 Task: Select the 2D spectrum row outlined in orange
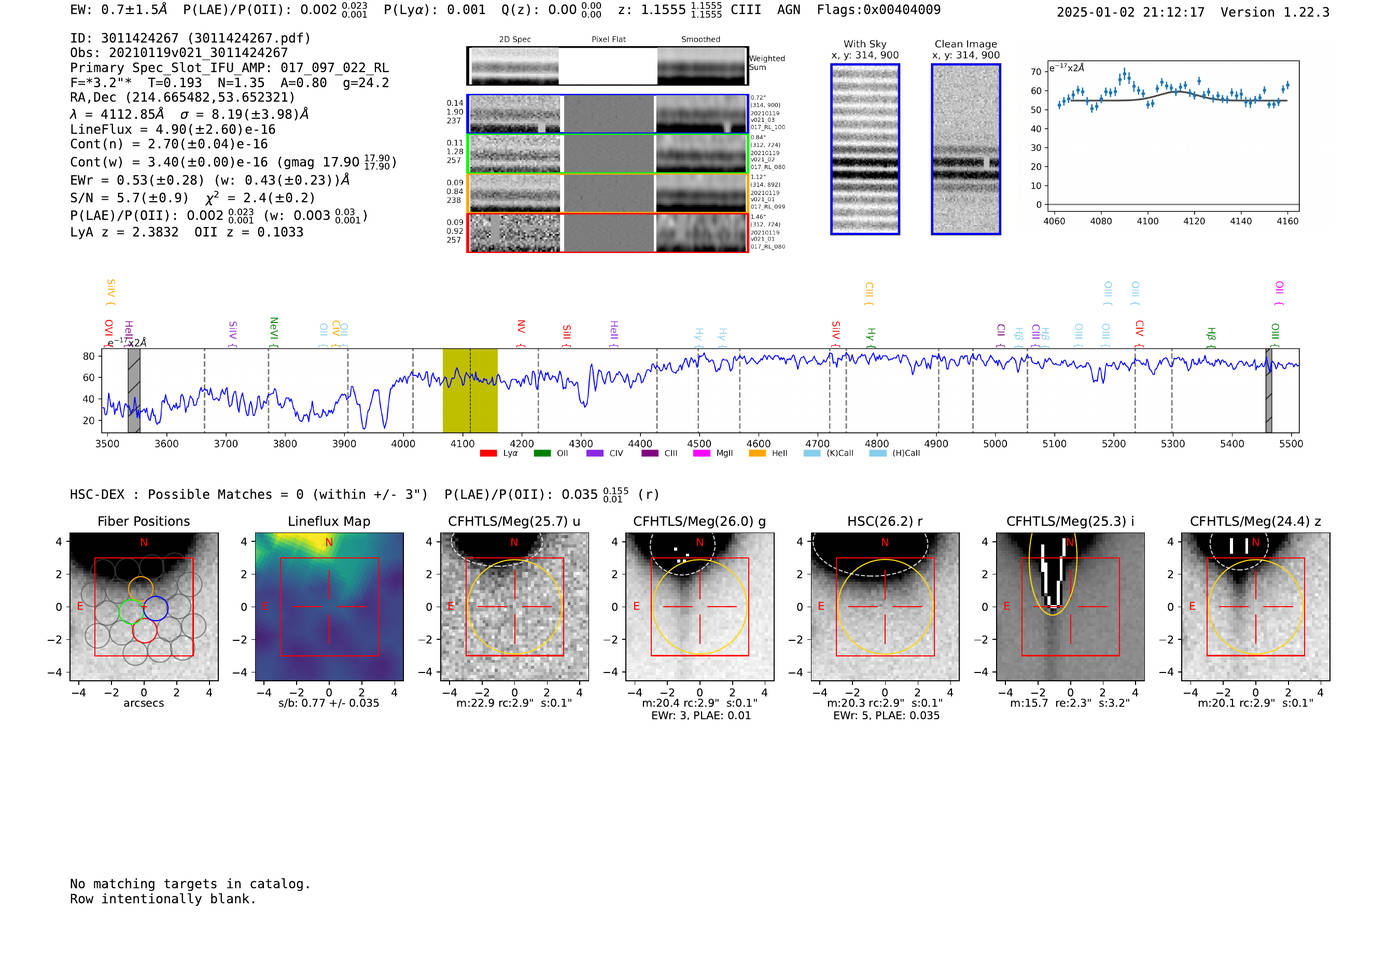(607, 194)
